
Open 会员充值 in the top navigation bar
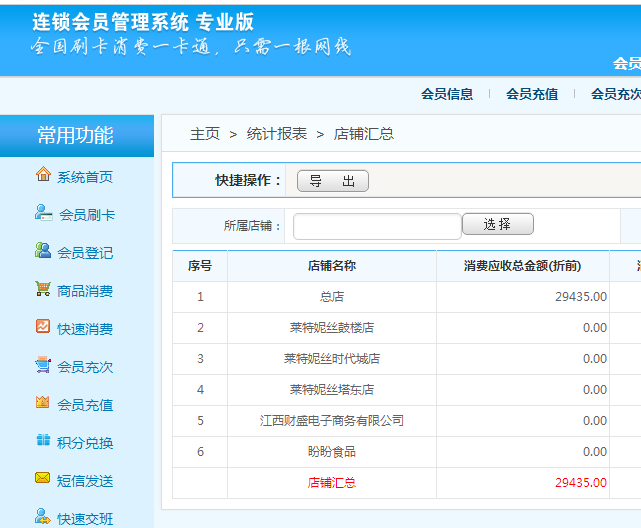click(532, 94)
